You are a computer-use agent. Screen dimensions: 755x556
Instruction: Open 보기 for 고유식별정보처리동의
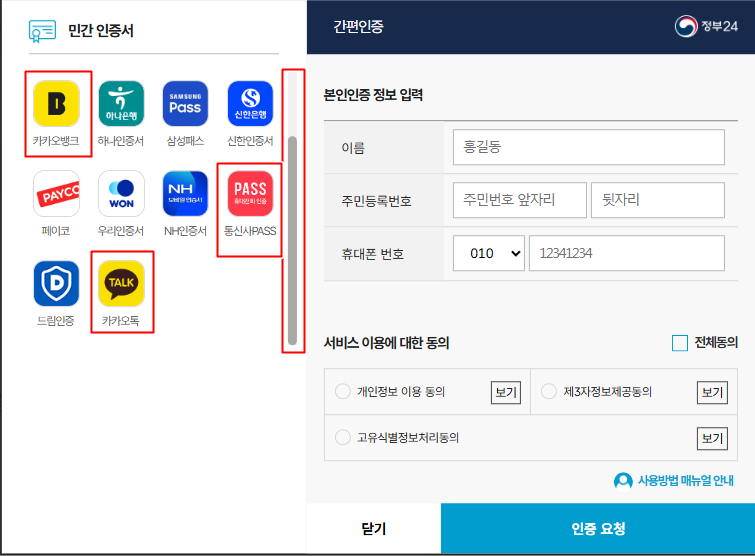712,439
